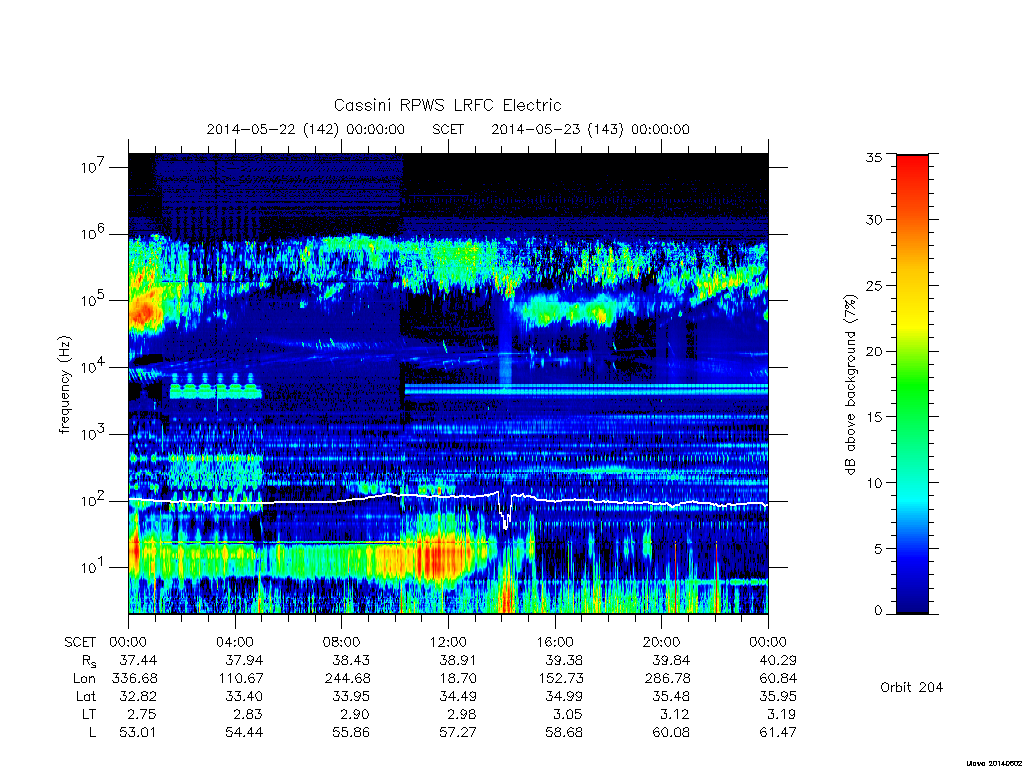Click the "frequency (Hz)" axis label
This screenshot has width=1024, height=768.
pos(65,385)
